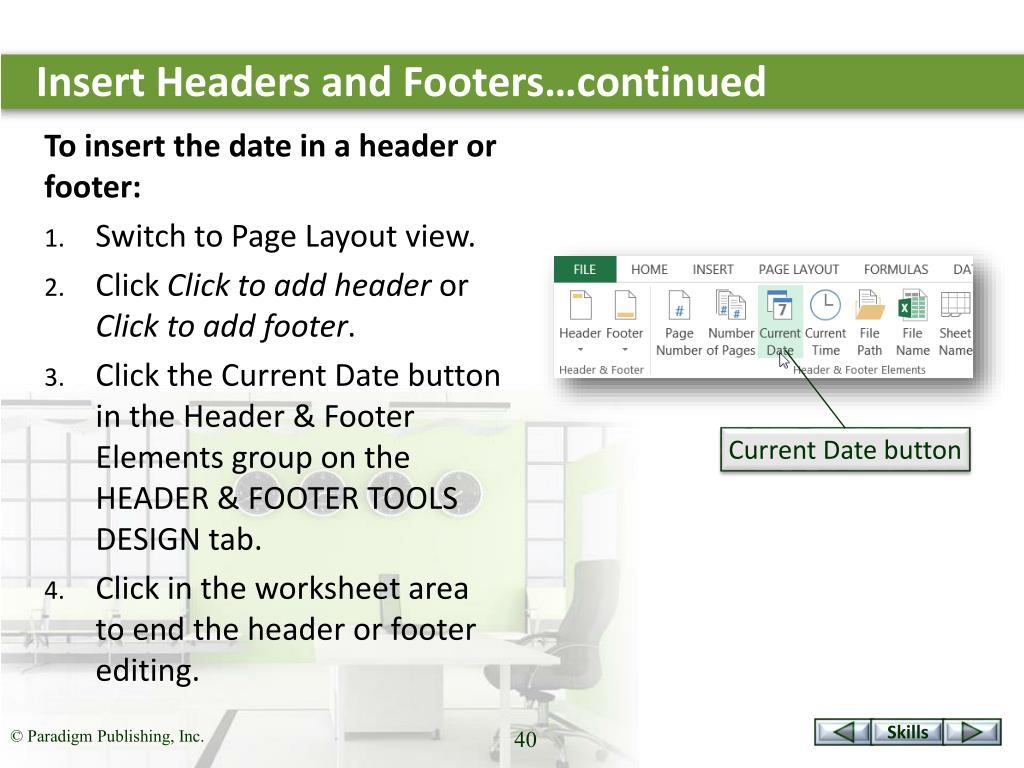Insert Number of Pages element
The height and width of the screenshot is (768, 1024).
(x=731, y=323)
